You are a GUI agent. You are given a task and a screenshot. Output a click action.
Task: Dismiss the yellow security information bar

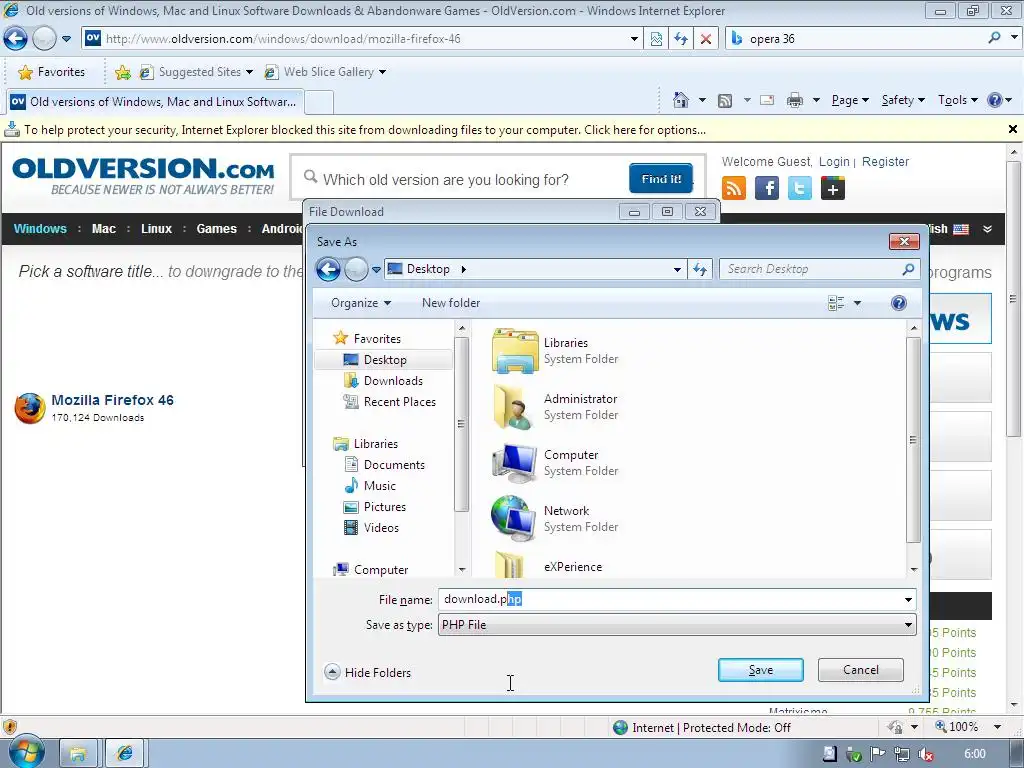(x=1012, y=129)
